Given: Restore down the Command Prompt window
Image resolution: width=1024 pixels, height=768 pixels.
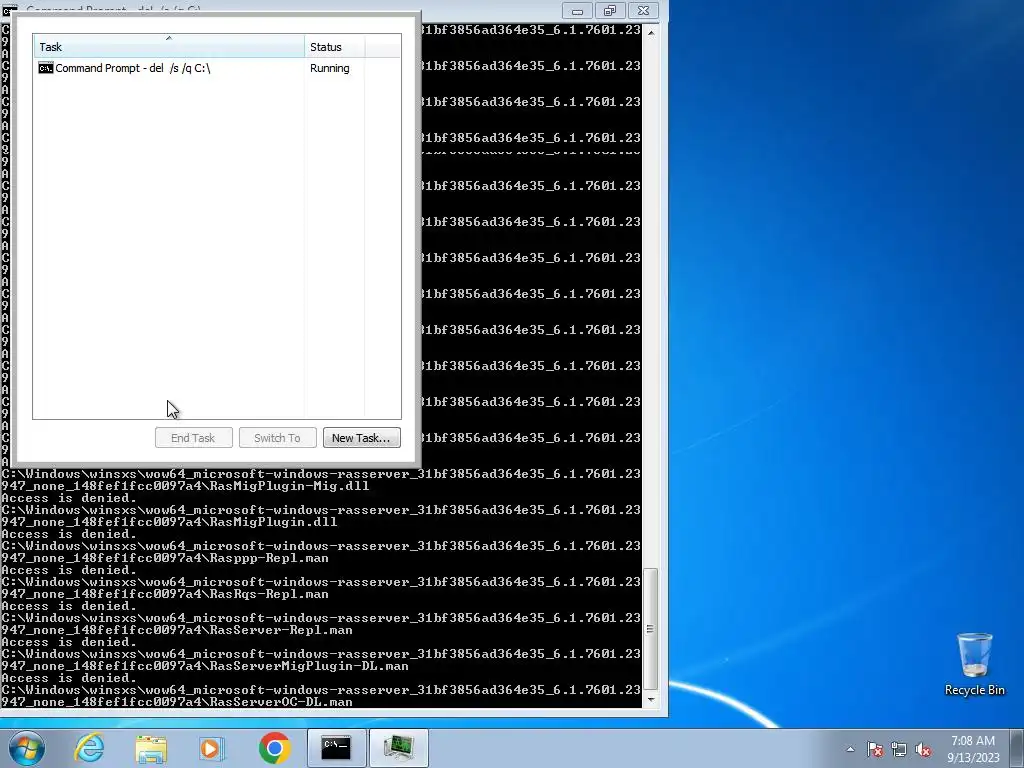Looking at the screenshot, I should tap(610, 10).
